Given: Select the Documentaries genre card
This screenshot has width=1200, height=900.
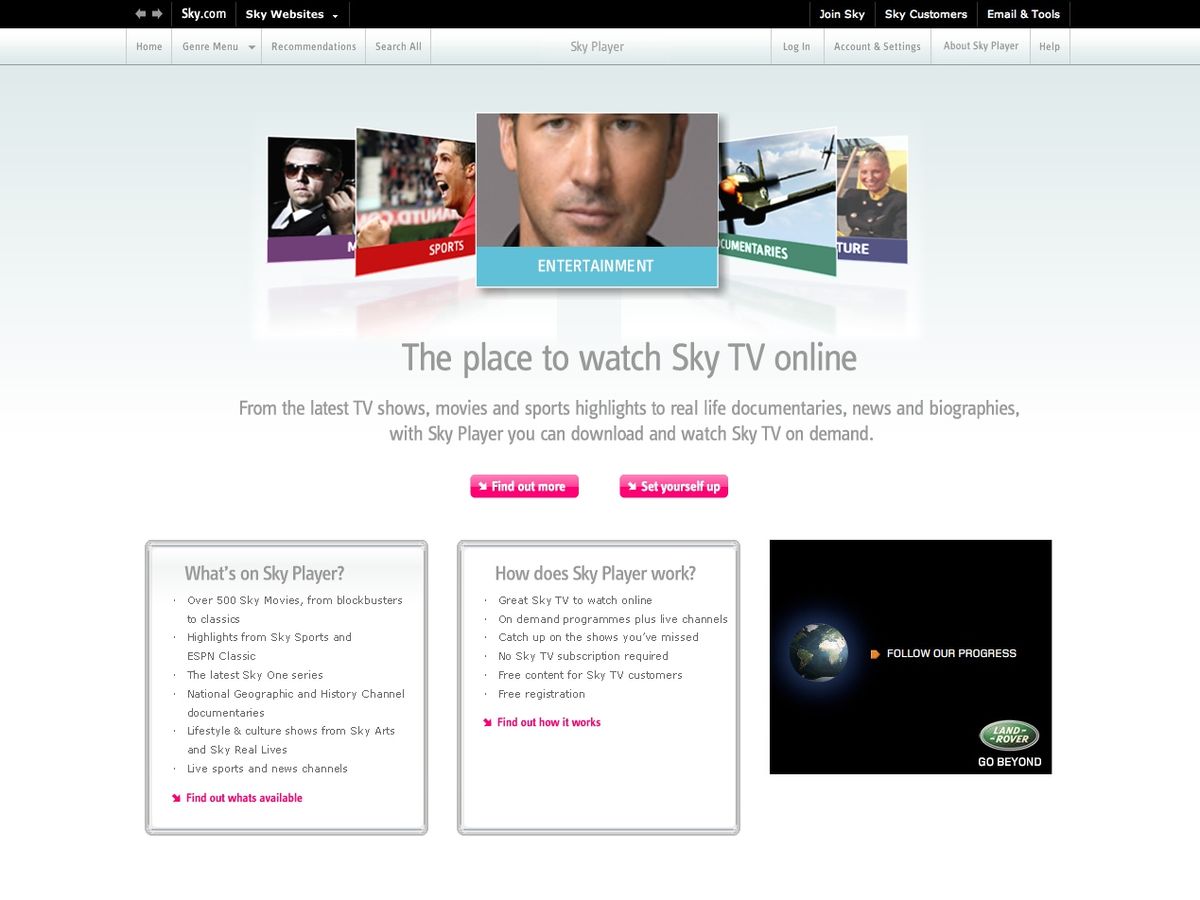Looking at the screenshot, I should pos(778,202).
